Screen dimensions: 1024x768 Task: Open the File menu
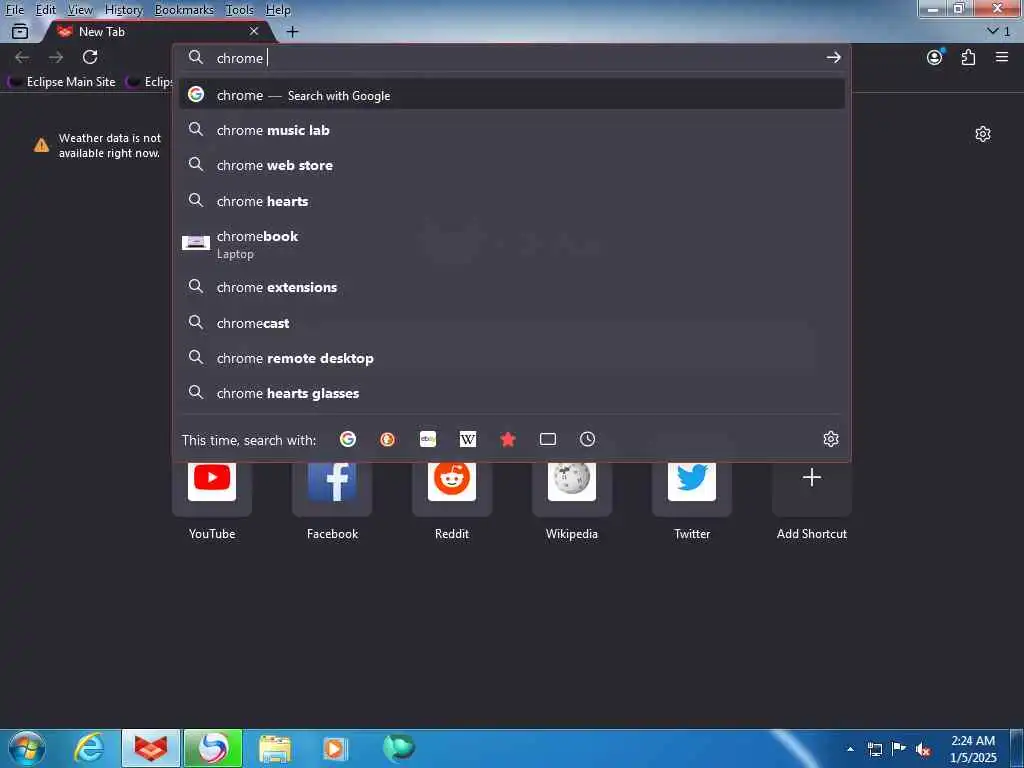(x=14, y=10)
